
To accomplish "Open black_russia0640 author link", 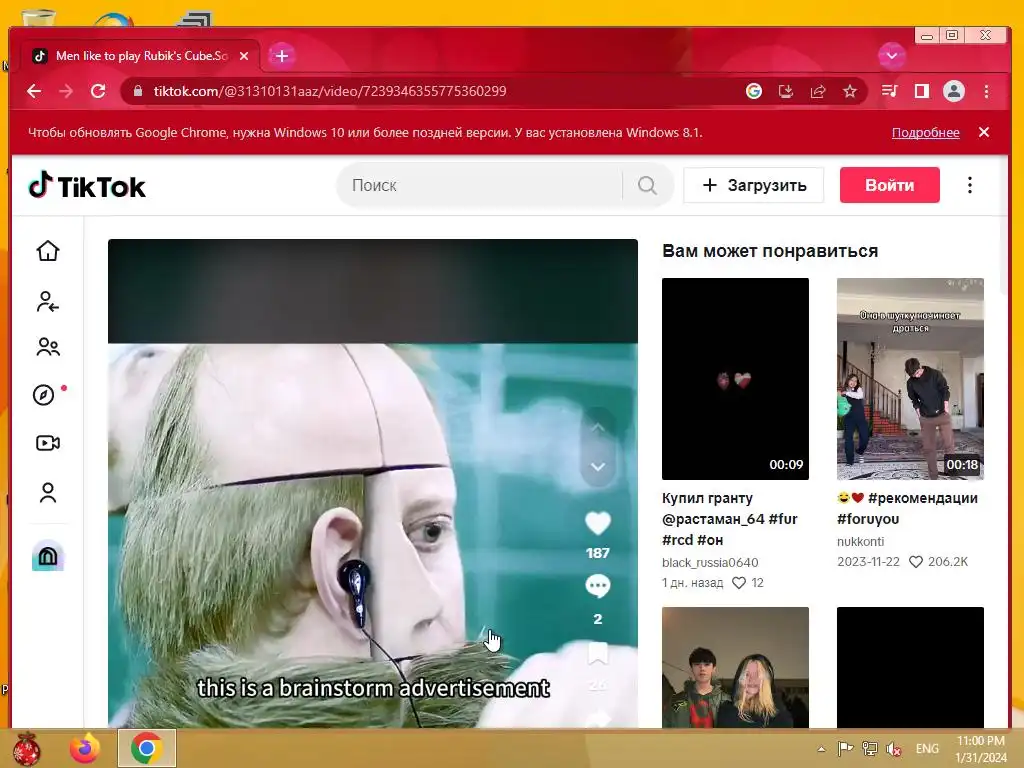I will [710, 562].
